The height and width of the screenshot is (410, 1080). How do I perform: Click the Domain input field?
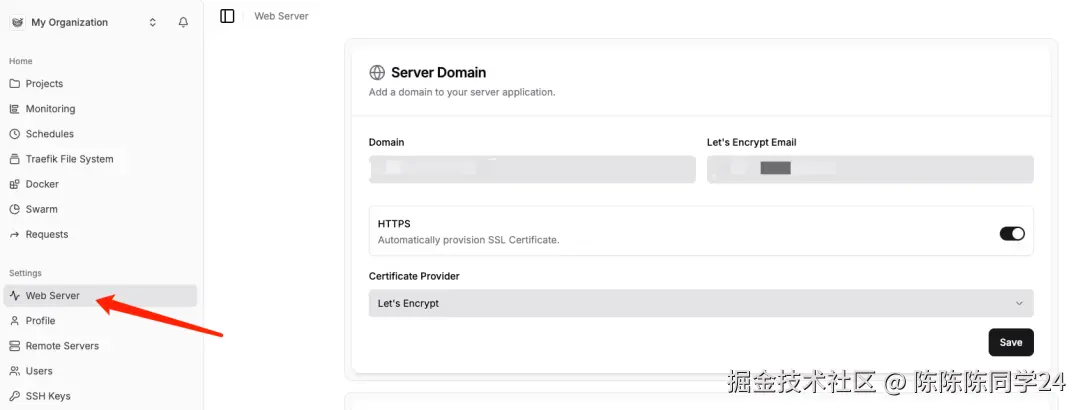point(532,169)
